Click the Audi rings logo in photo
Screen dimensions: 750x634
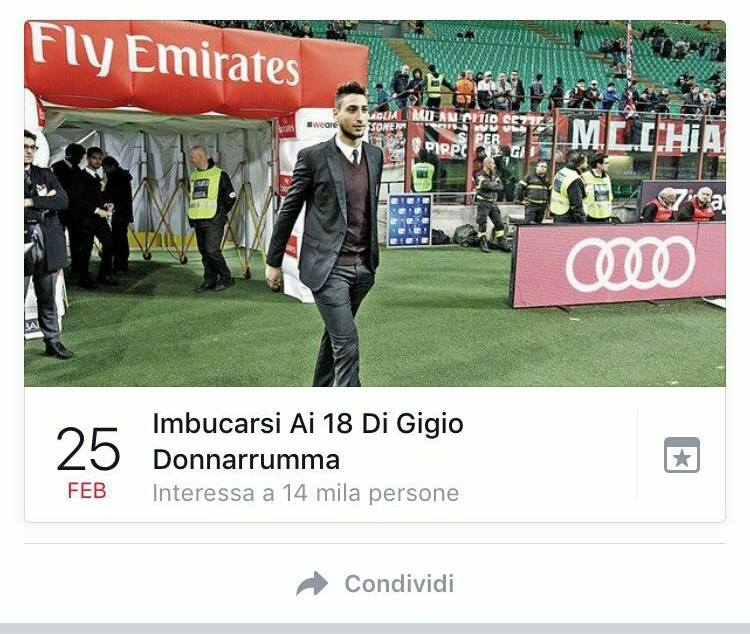[630, 264]
